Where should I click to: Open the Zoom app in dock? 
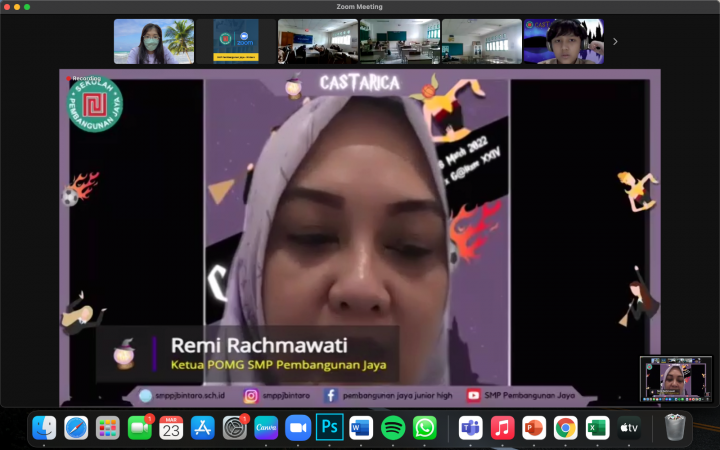[297, 428]
